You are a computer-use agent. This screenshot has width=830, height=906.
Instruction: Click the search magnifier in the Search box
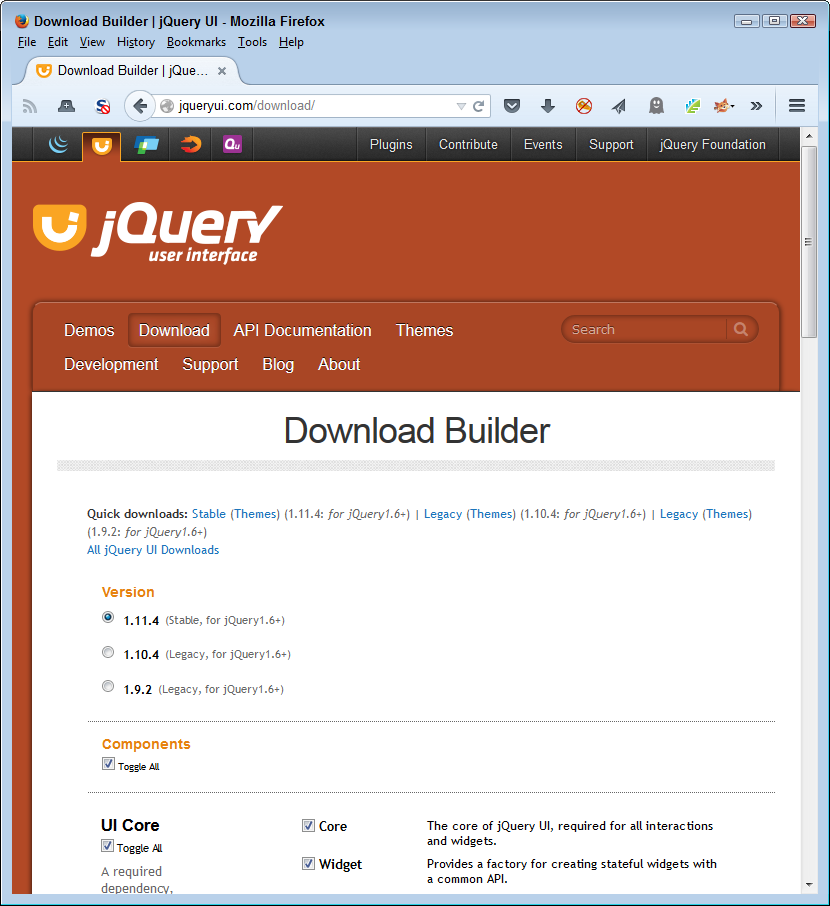click(740, 329)
